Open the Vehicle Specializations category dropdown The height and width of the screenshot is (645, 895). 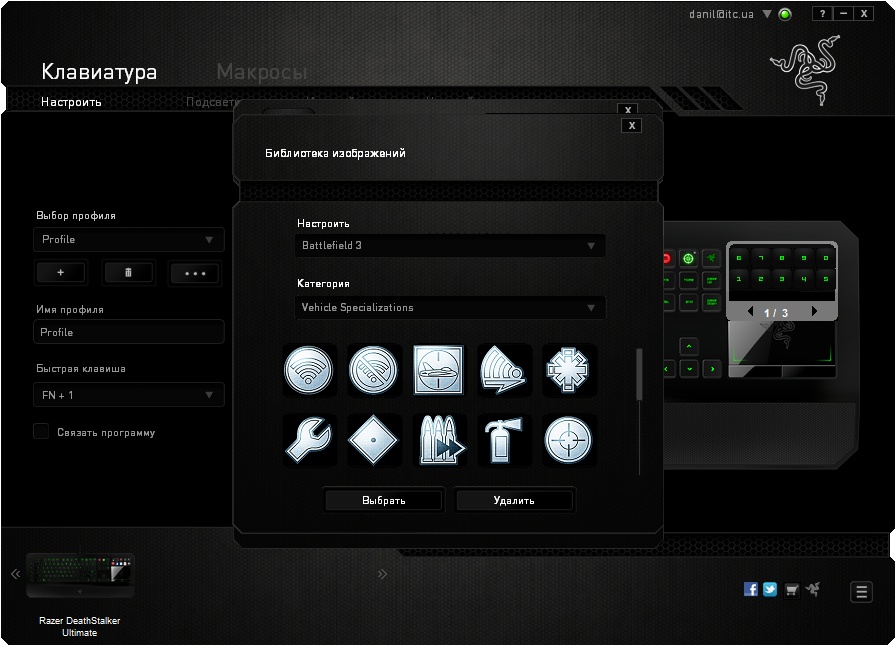pyautogui.click(x=450, y=308)
